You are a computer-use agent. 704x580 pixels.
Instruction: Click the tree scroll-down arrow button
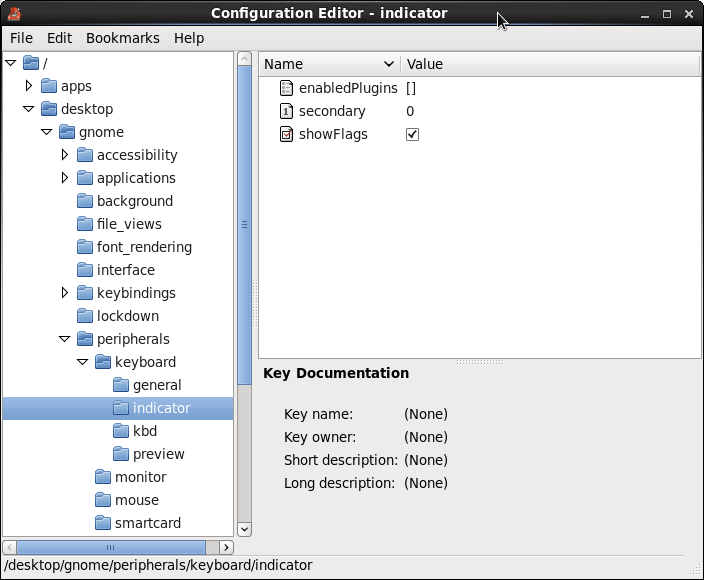click(244, 529)
